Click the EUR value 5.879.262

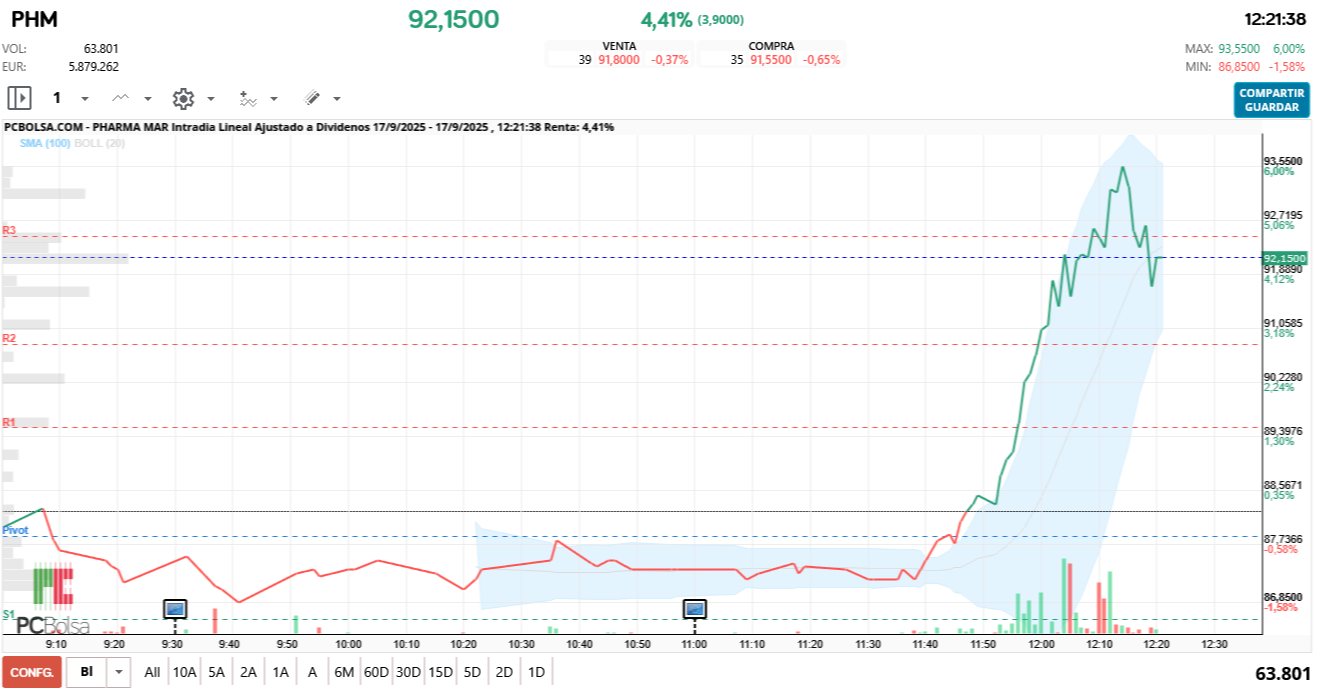tap(93, 66)
